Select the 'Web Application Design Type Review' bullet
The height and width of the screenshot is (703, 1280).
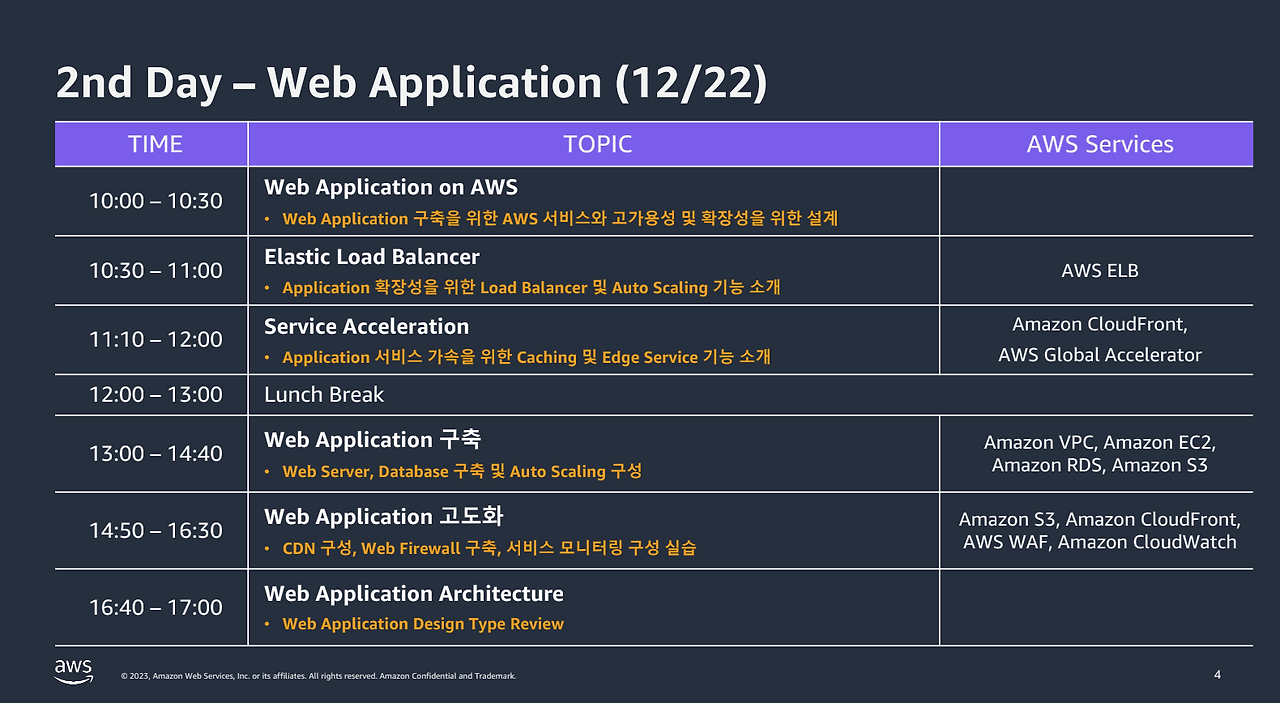tap(421, 623)
